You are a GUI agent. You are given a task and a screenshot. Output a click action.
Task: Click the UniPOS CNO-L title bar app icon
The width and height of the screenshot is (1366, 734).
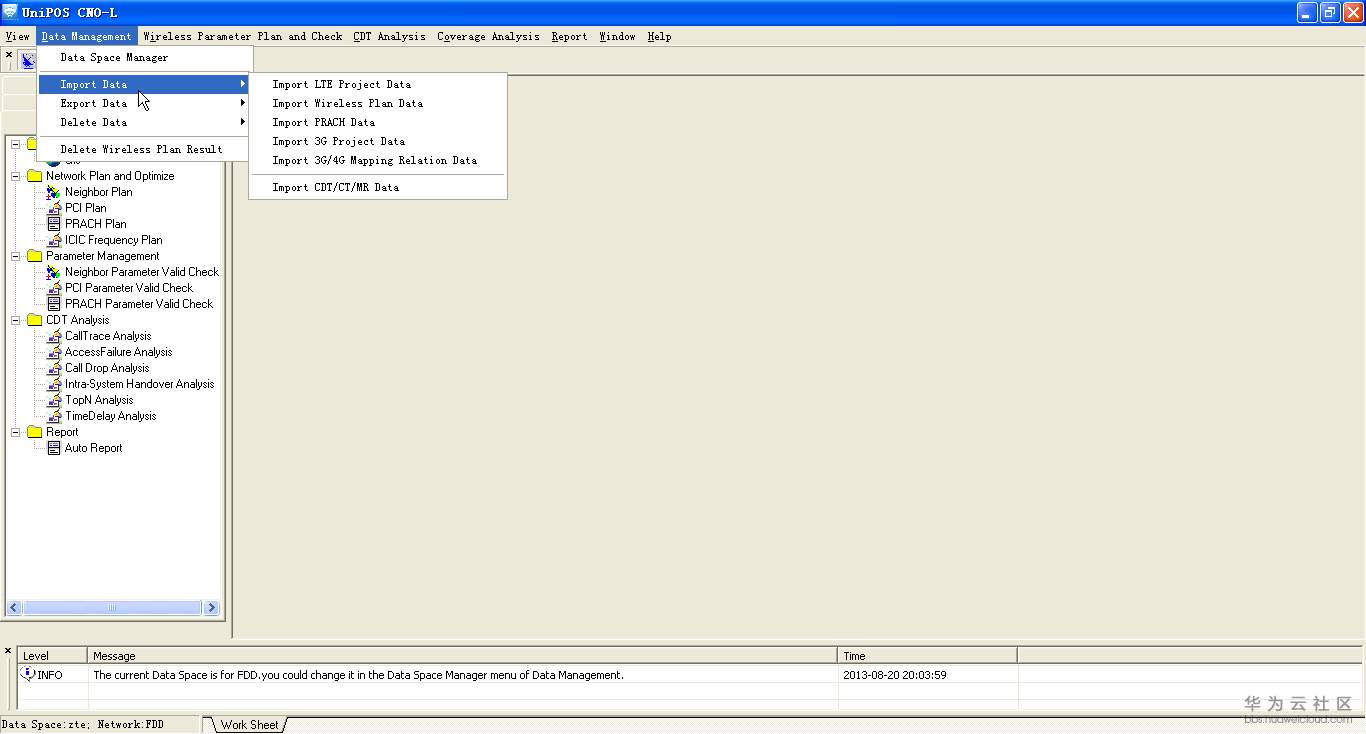11,12
